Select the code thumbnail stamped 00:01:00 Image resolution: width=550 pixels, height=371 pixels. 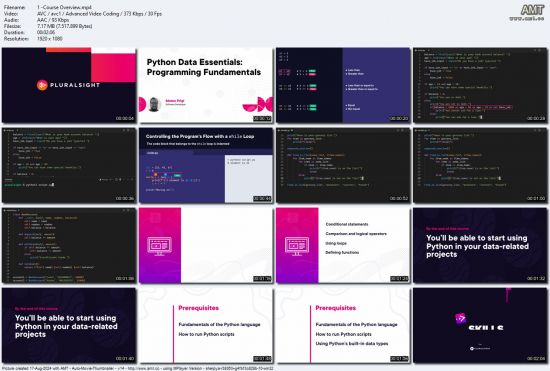(480, 165)
